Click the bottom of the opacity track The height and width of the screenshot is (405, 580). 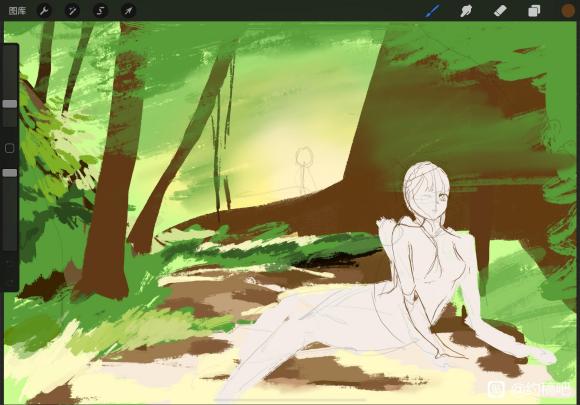point(10,246)
